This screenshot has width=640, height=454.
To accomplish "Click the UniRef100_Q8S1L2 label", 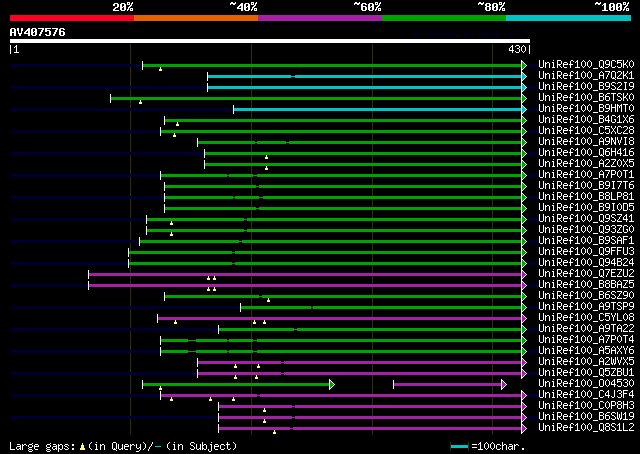I will point(586,428).
